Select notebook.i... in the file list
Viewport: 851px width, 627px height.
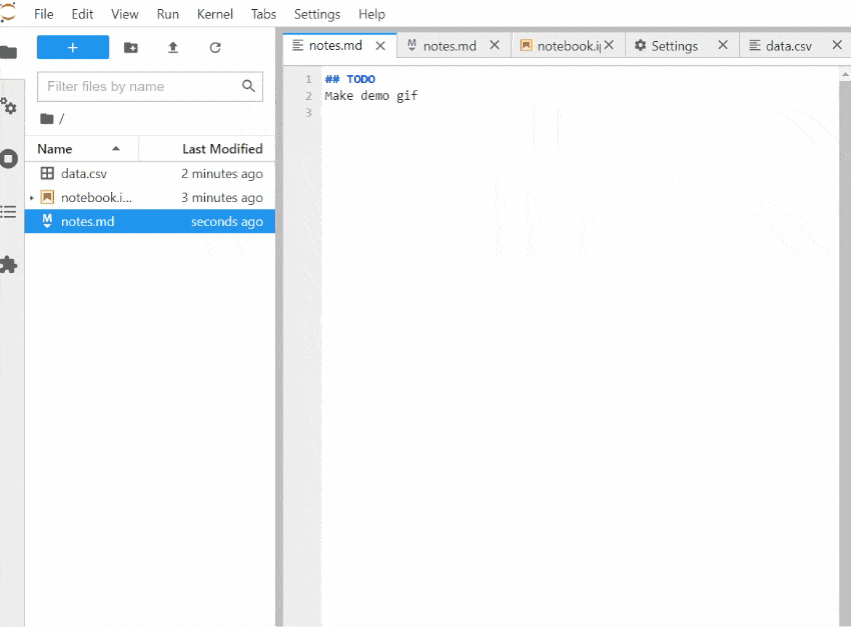pyautogui.click(x=150, y=198)
